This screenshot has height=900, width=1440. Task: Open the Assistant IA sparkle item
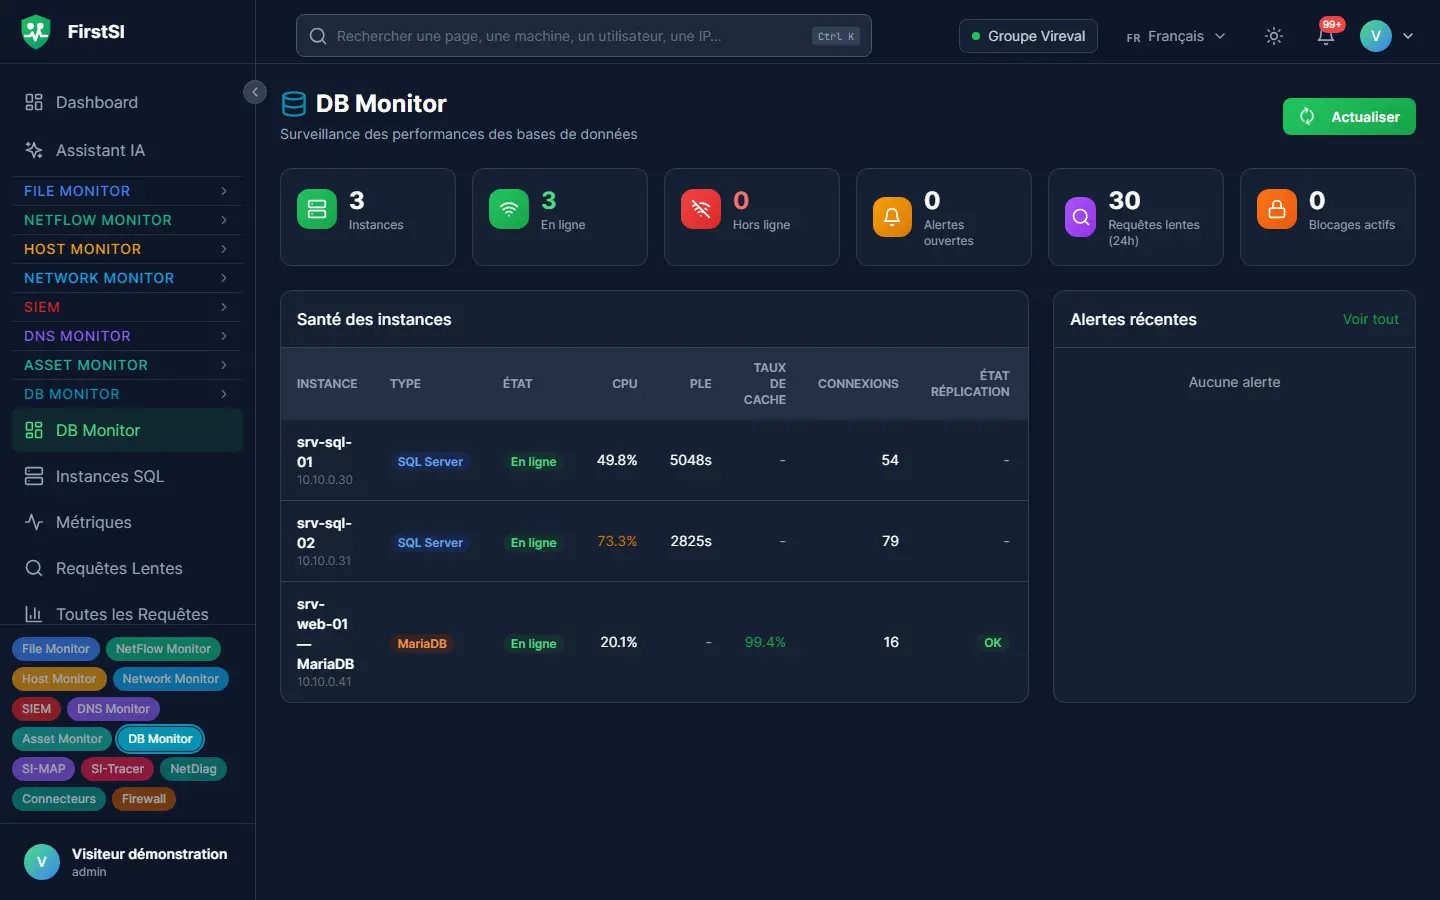(x=127, y=150)
